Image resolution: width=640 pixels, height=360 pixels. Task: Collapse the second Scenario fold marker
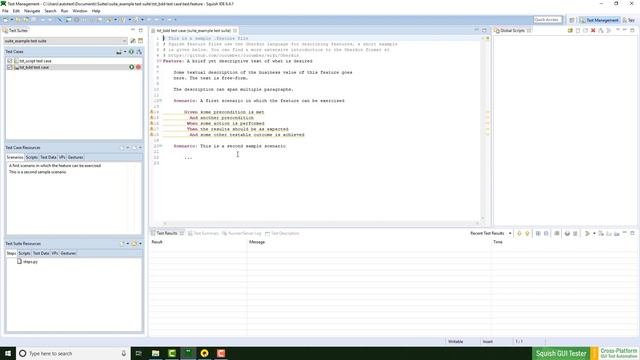coord(160,146)
